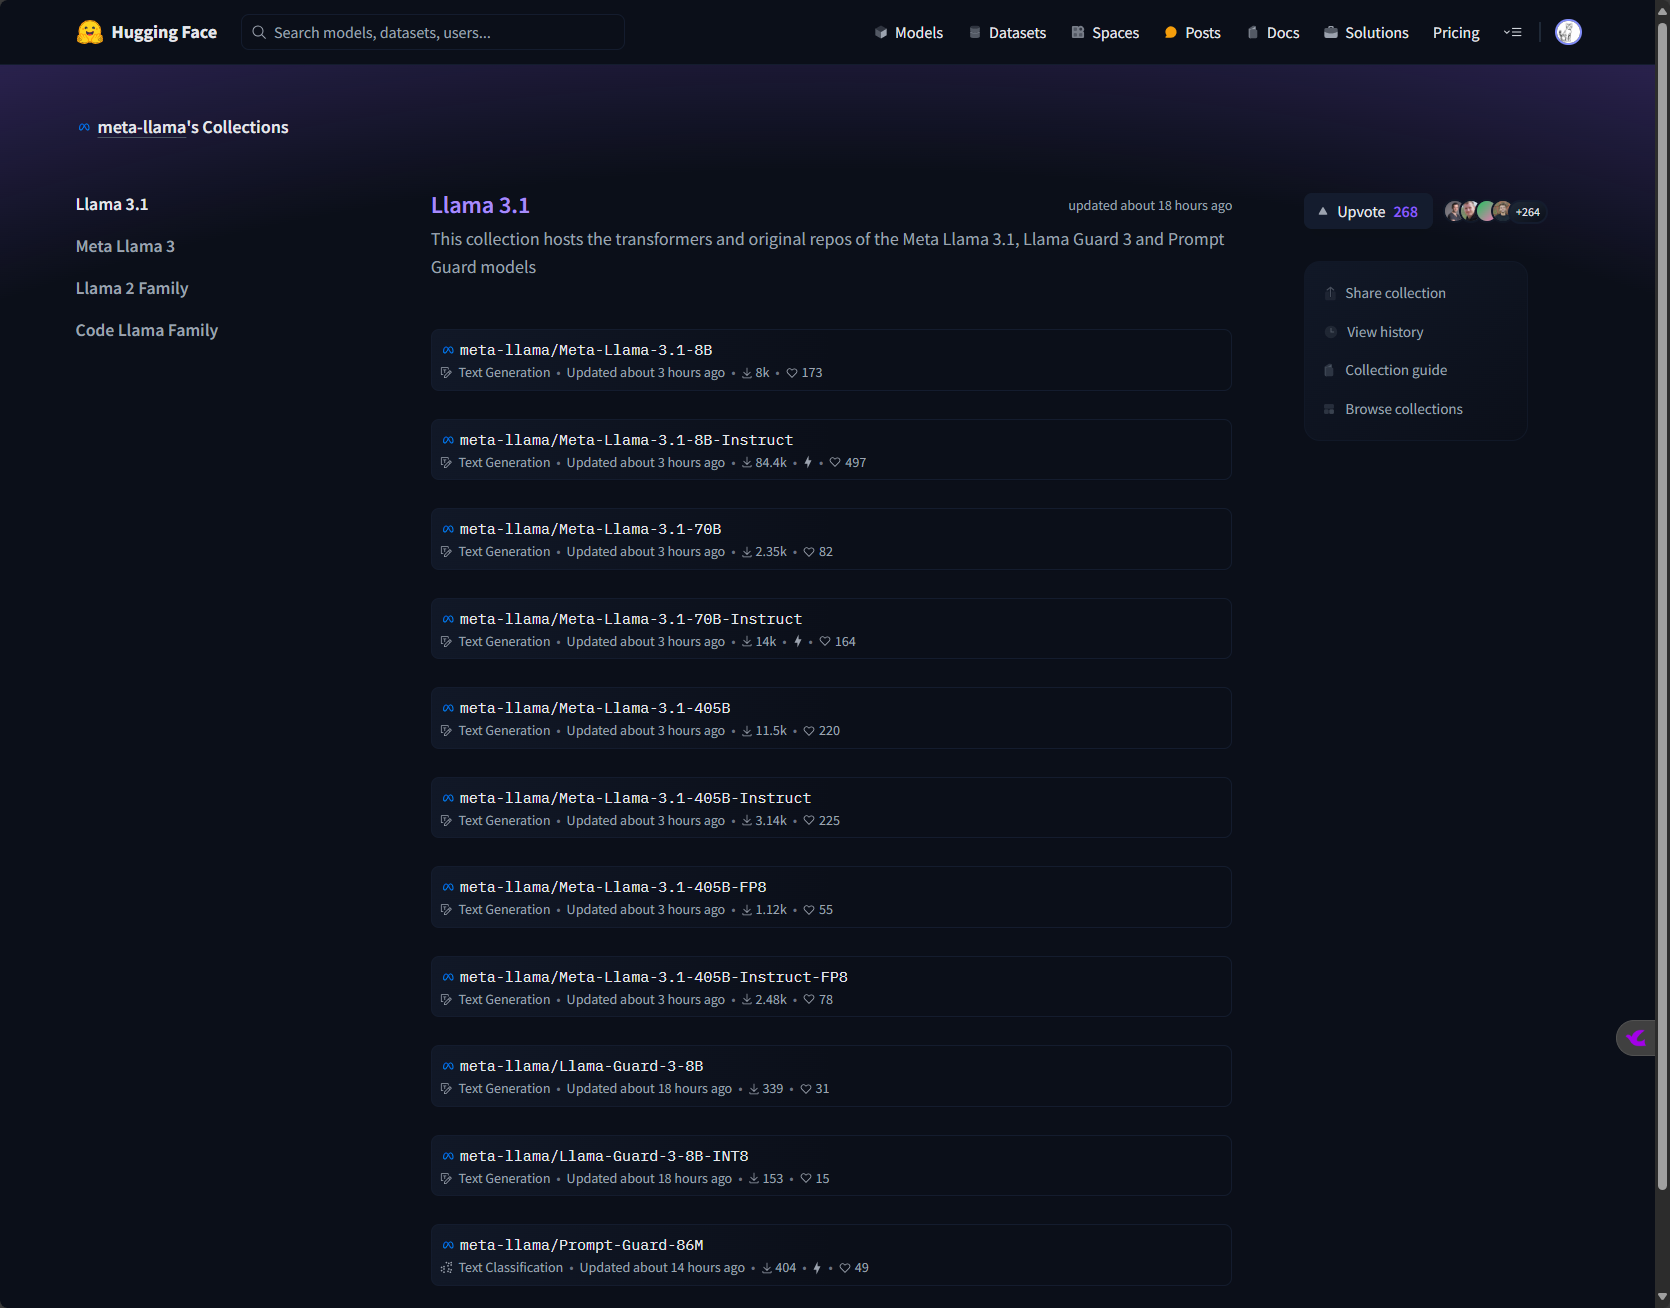Select the Meta Llama 3 collection

pyautogui.click(x=125, y=246)
